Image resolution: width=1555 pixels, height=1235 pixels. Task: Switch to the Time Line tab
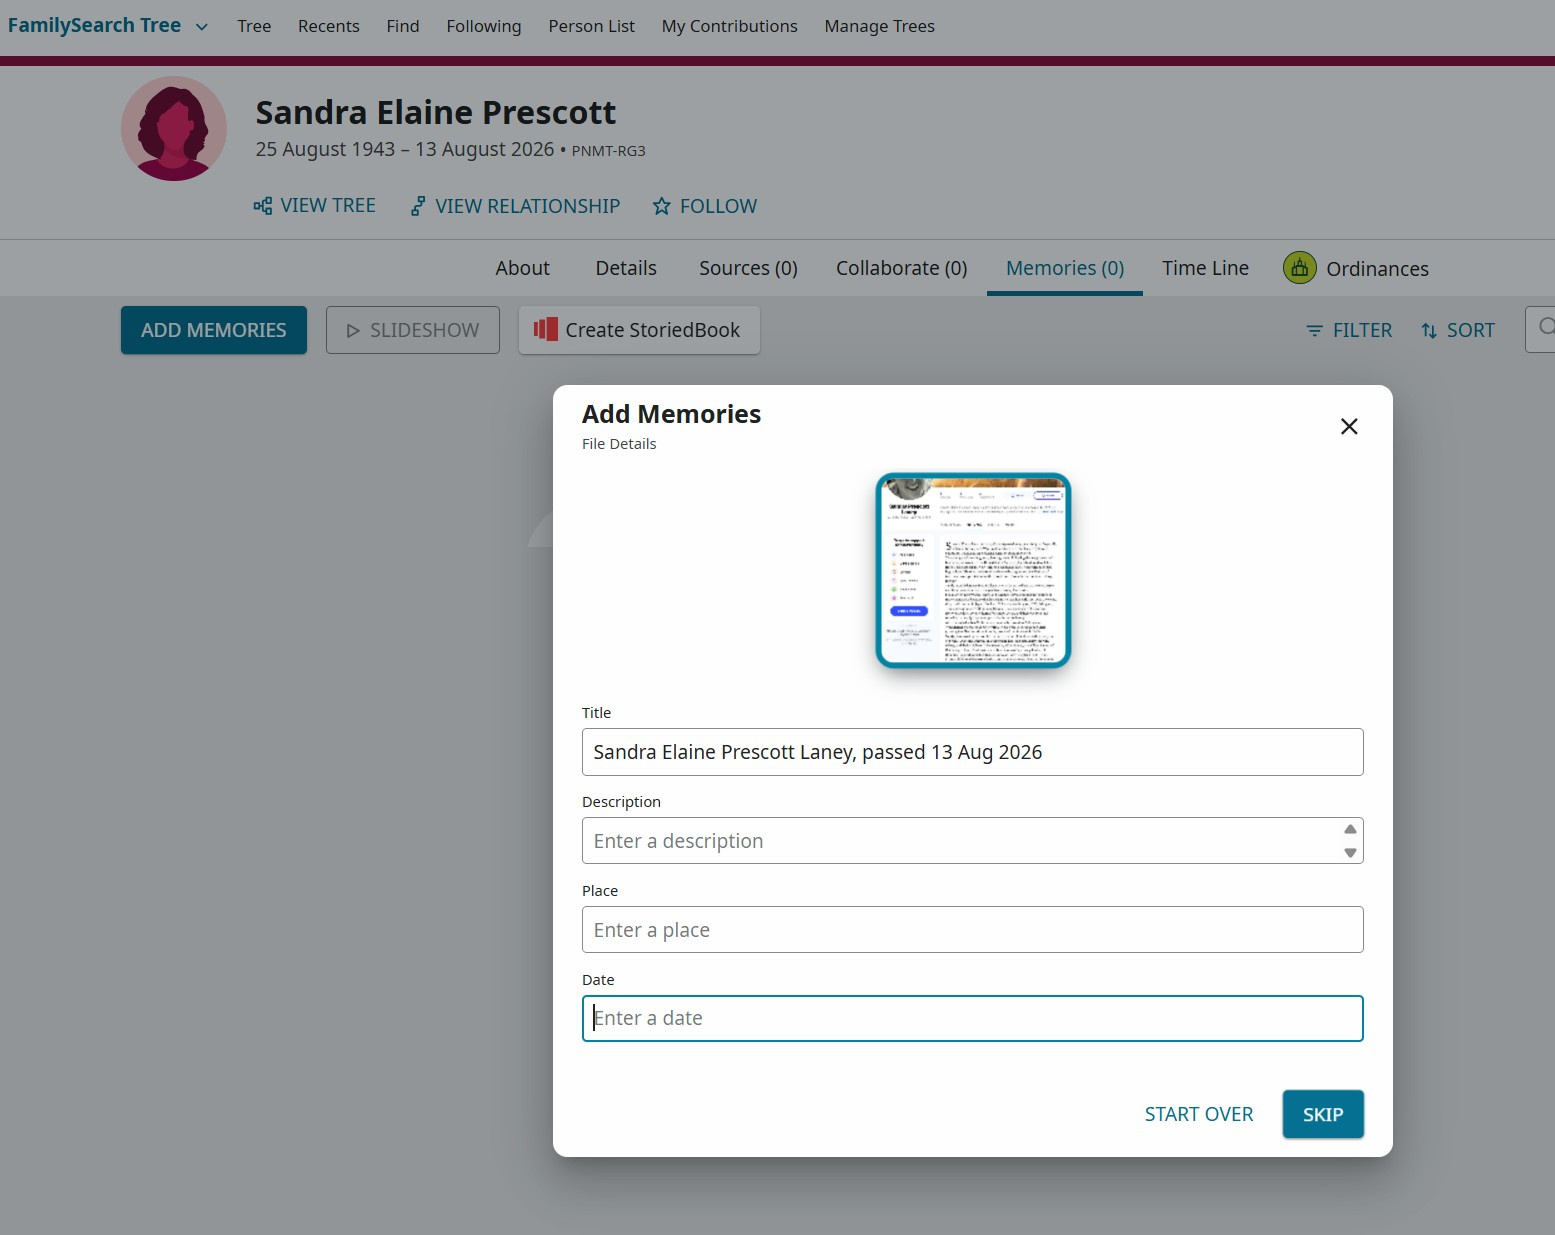1206,268
